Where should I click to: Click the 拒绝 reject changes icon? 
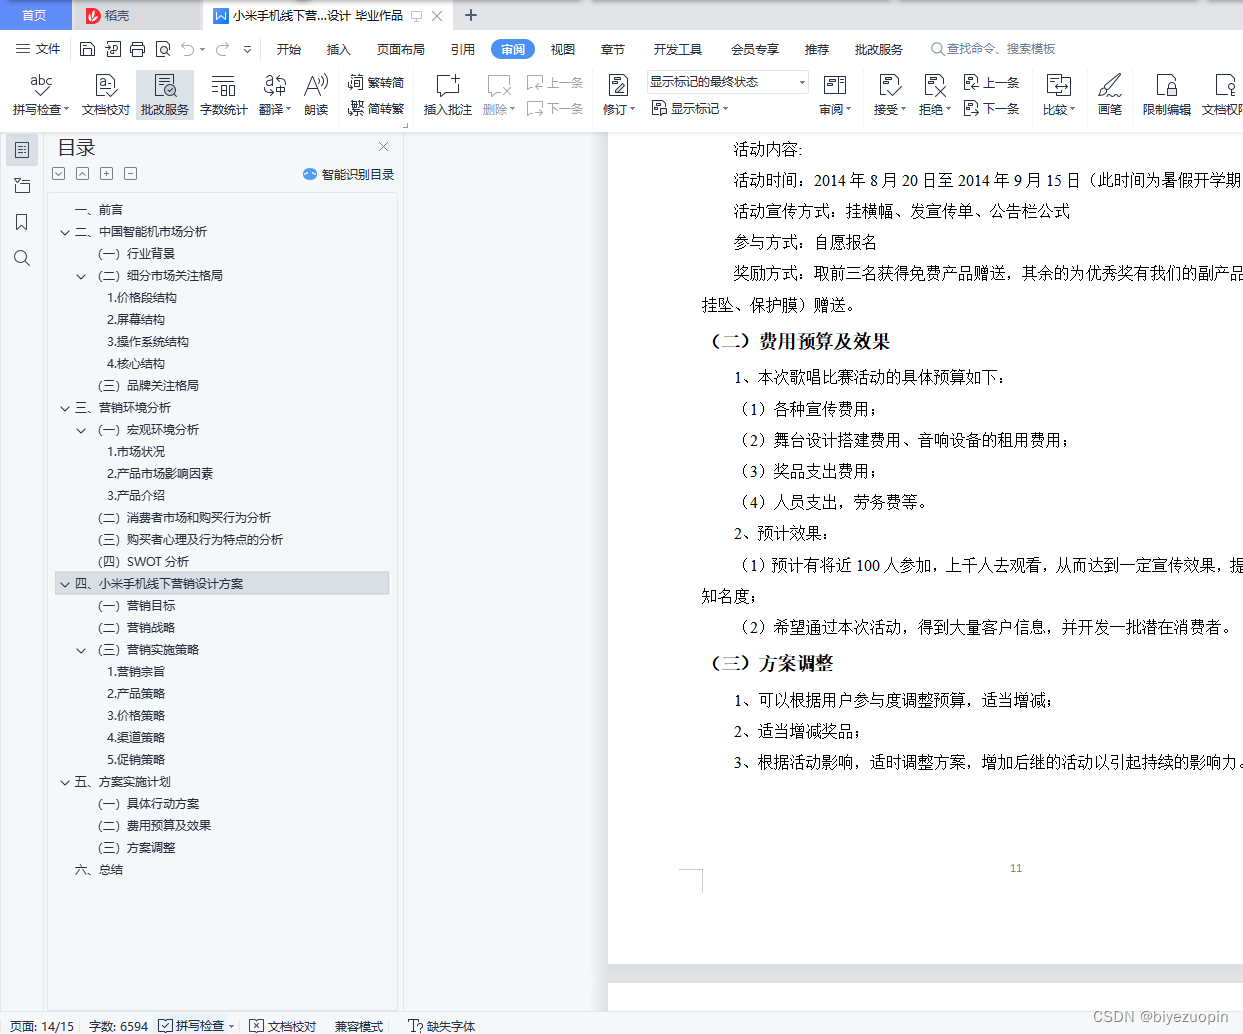935,86
